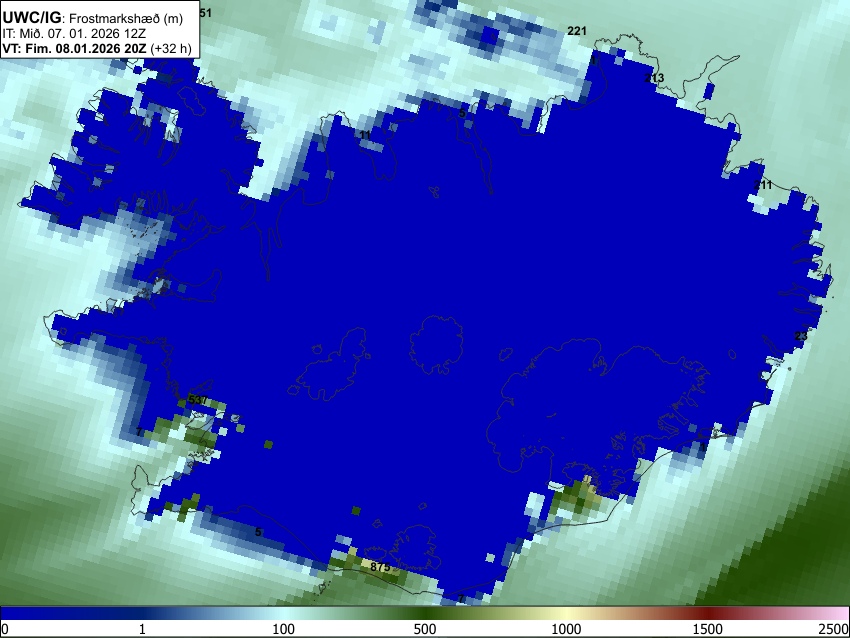Select the "221" value label on map
Image resolution: width=850 pixels, height=638 pixels.
[577, 31]
